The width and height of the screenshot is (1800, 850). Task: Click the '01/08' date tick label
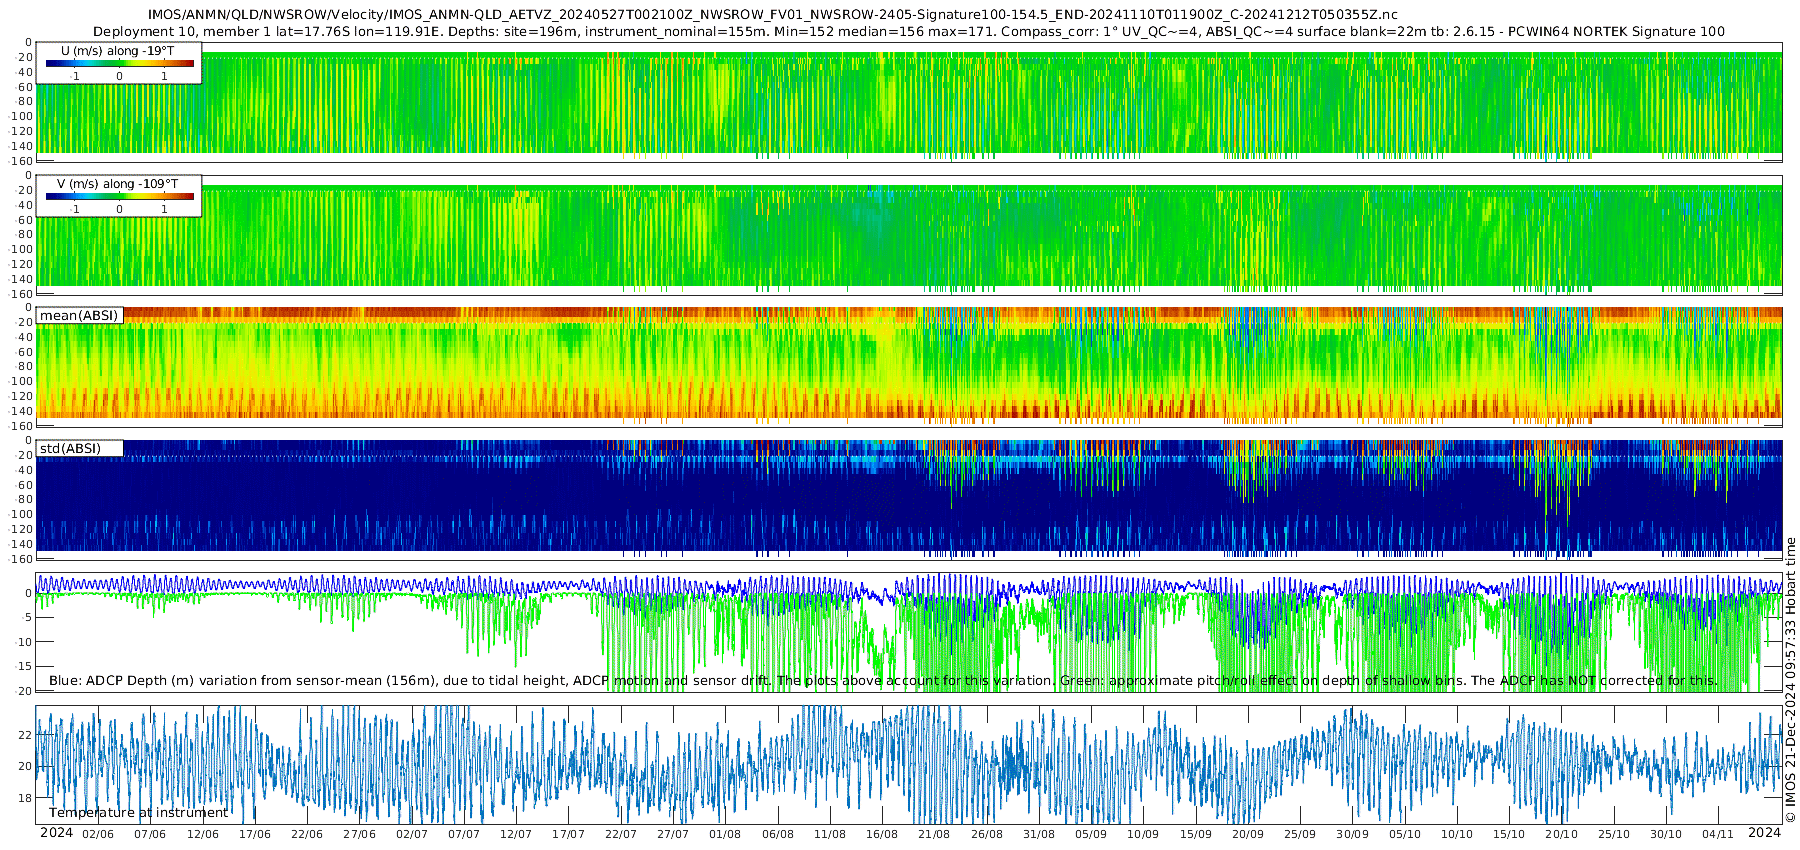[725, 834]
